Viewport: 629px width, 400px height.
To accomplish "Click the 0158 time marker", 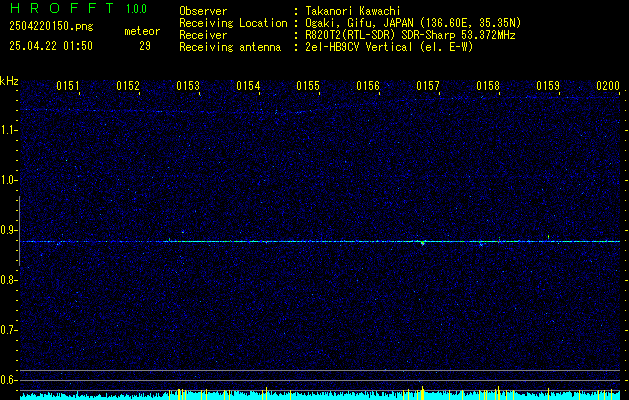I will click(488, 86).
